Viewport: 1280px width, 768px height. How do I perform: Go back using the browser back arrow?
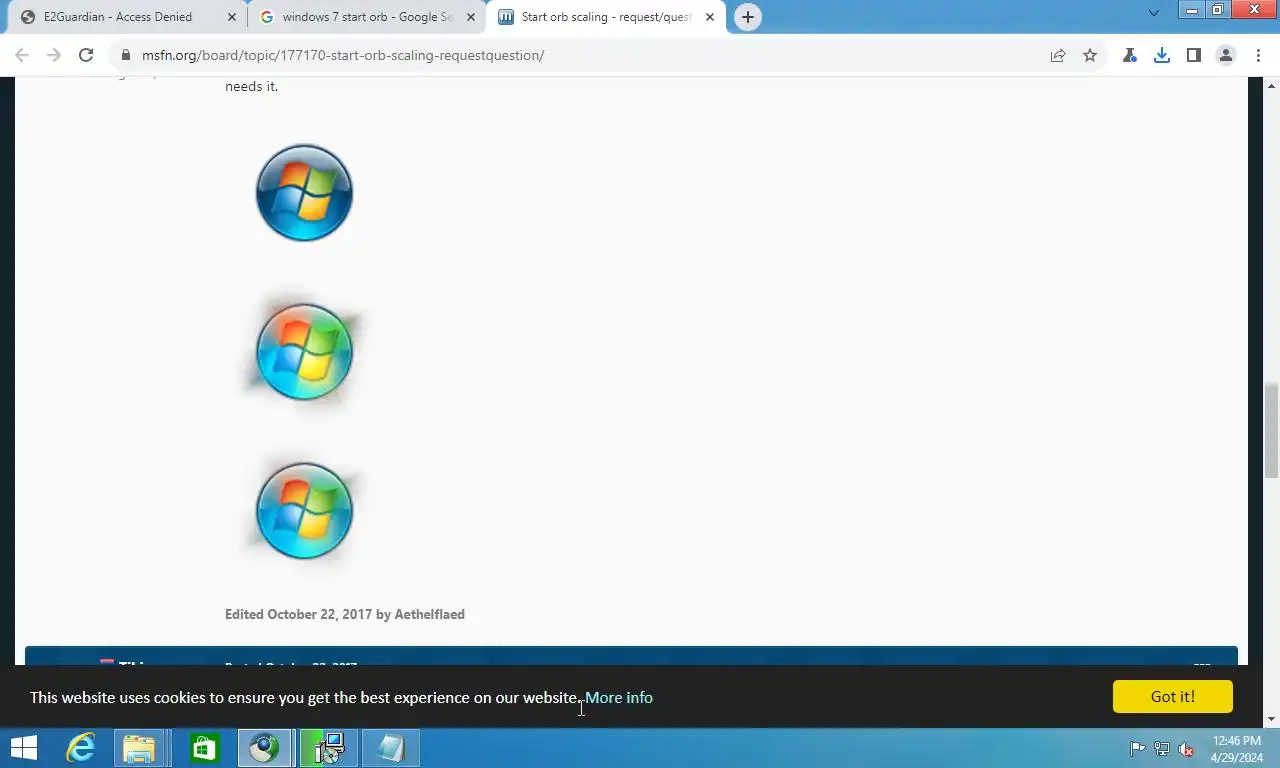(x=22, y=55)
